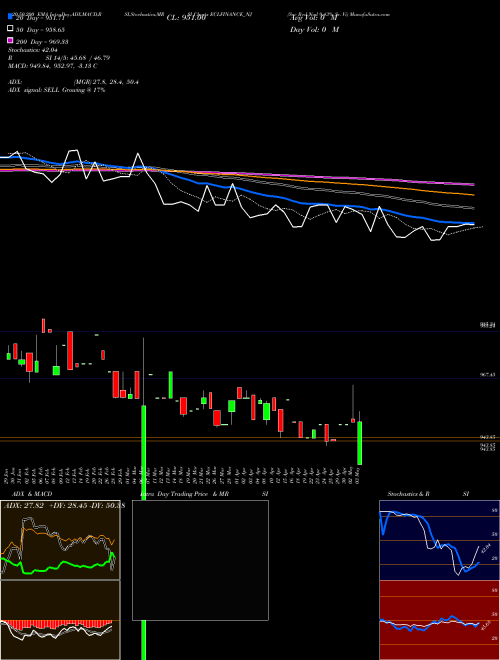Click the '200 Day = 969.33' legend text
The image size is (500, 660).
coord(42,42)
